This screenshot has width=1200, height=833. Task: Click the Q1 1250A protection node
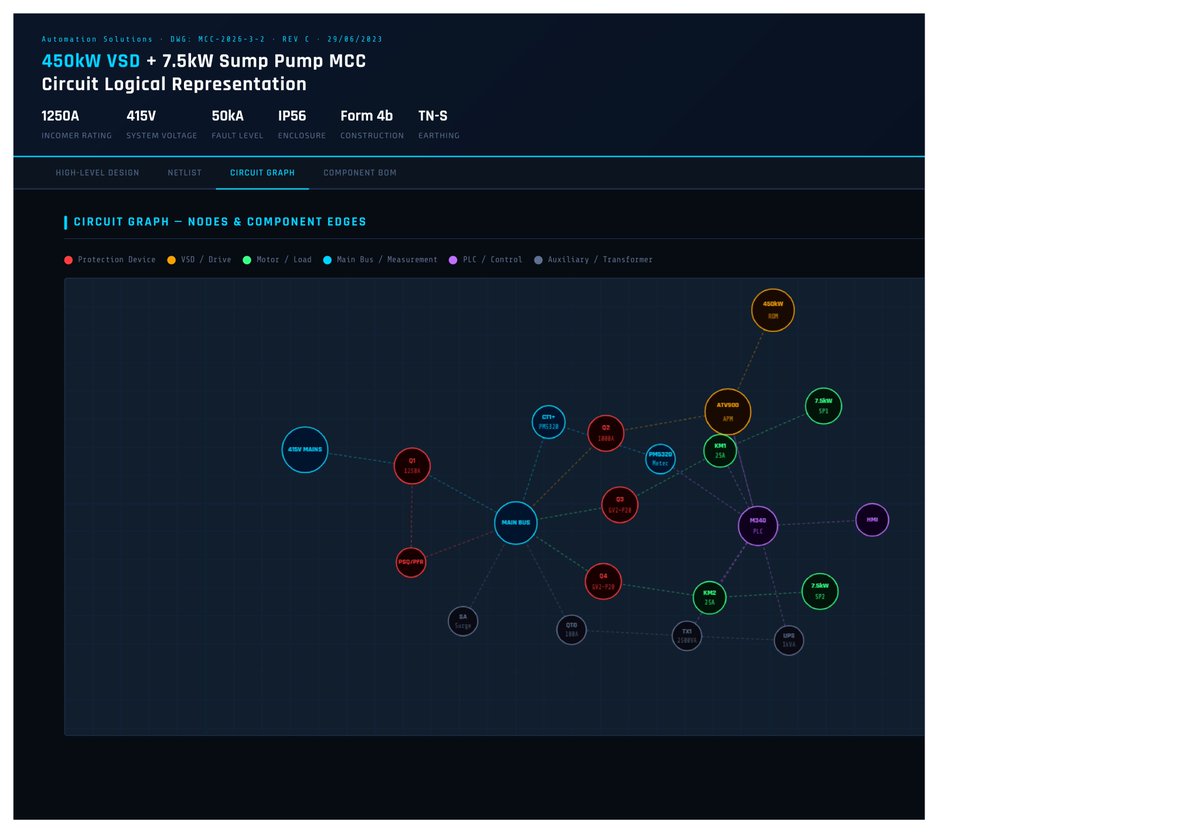412,466
